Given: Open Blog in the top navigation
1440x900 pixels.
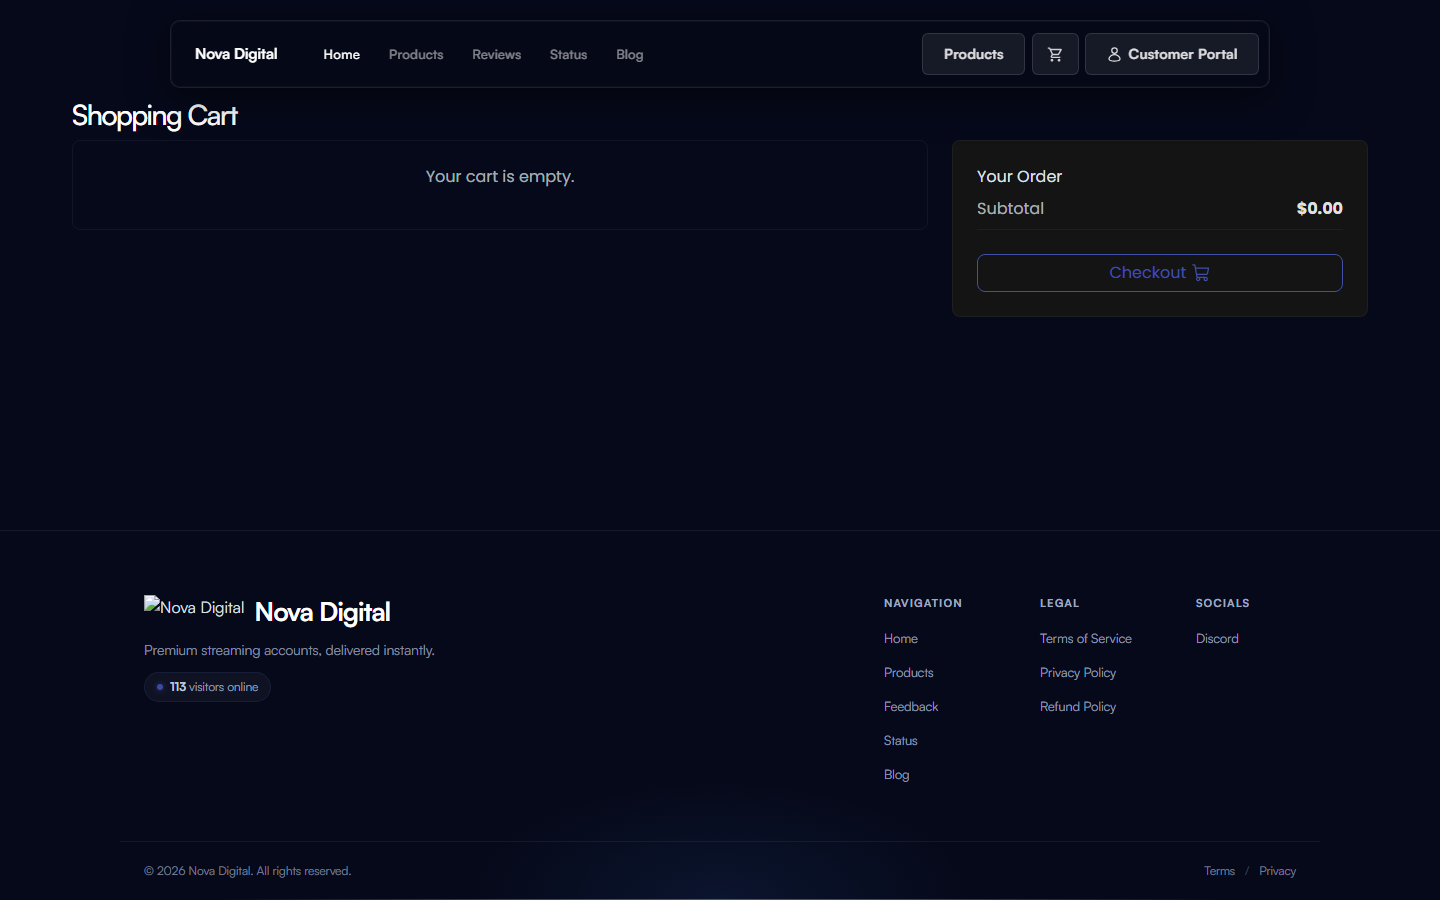Looking at the screenshot, I should point(630,54).
